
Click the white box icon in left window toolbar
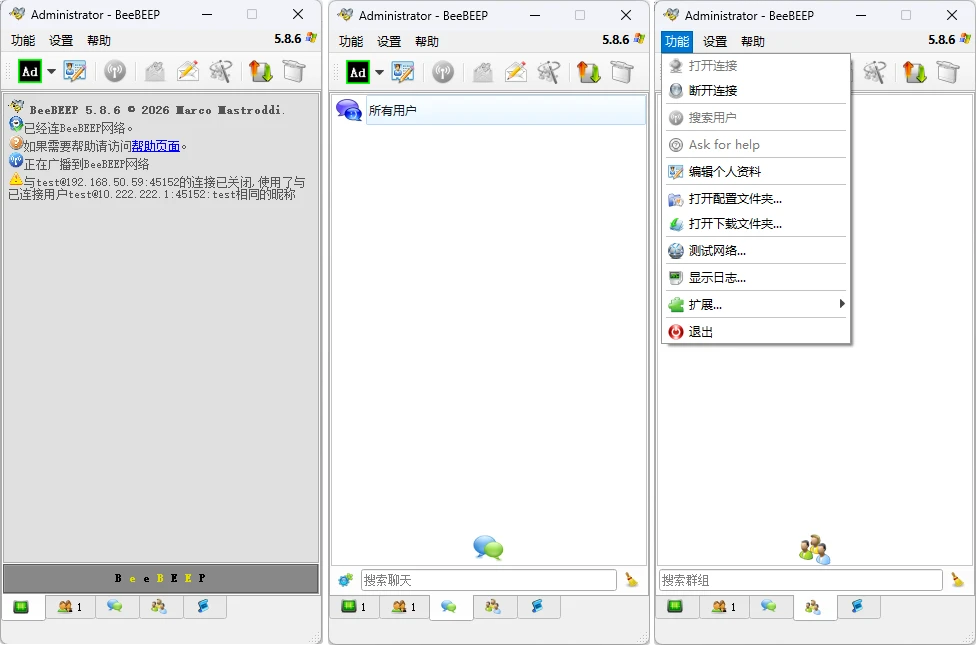pos(294,72)
